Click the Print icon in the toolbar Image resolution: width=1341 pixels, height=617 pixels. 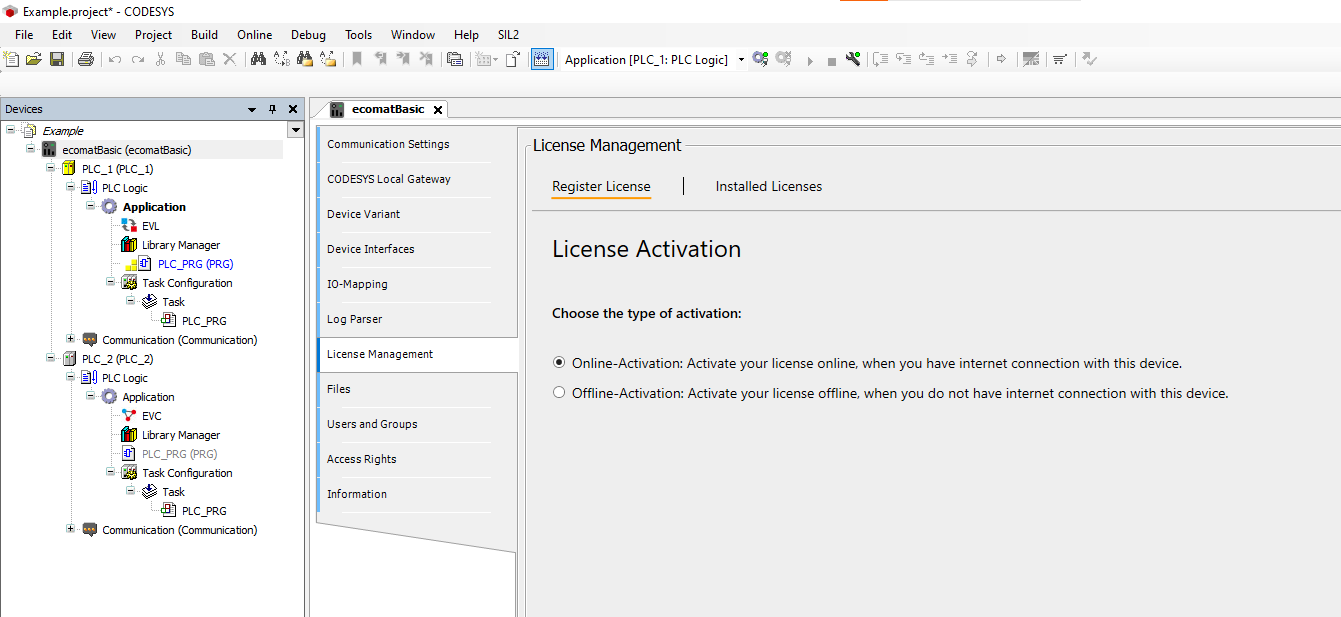86,59
